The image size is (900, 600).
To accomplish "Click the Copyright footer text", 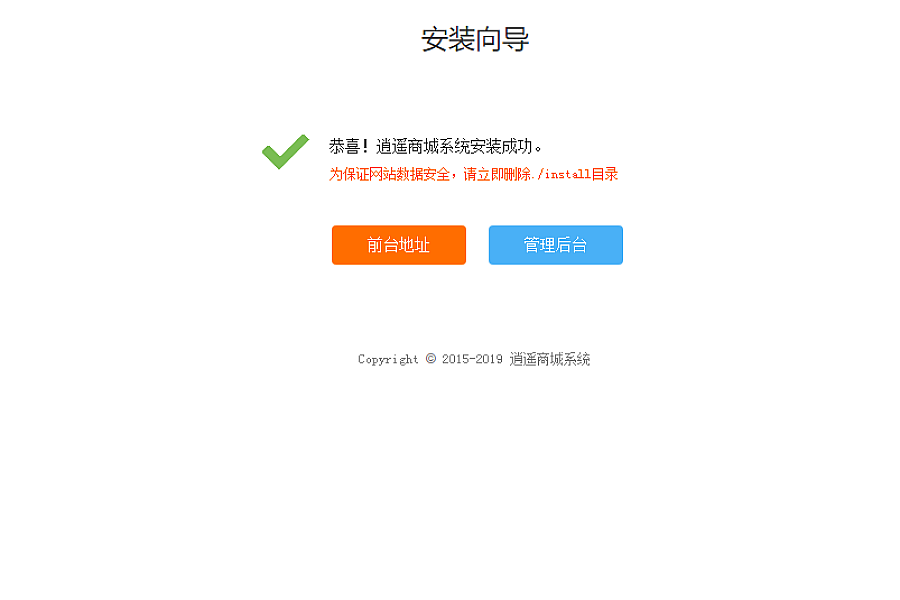I will click(x=474, y=359).
